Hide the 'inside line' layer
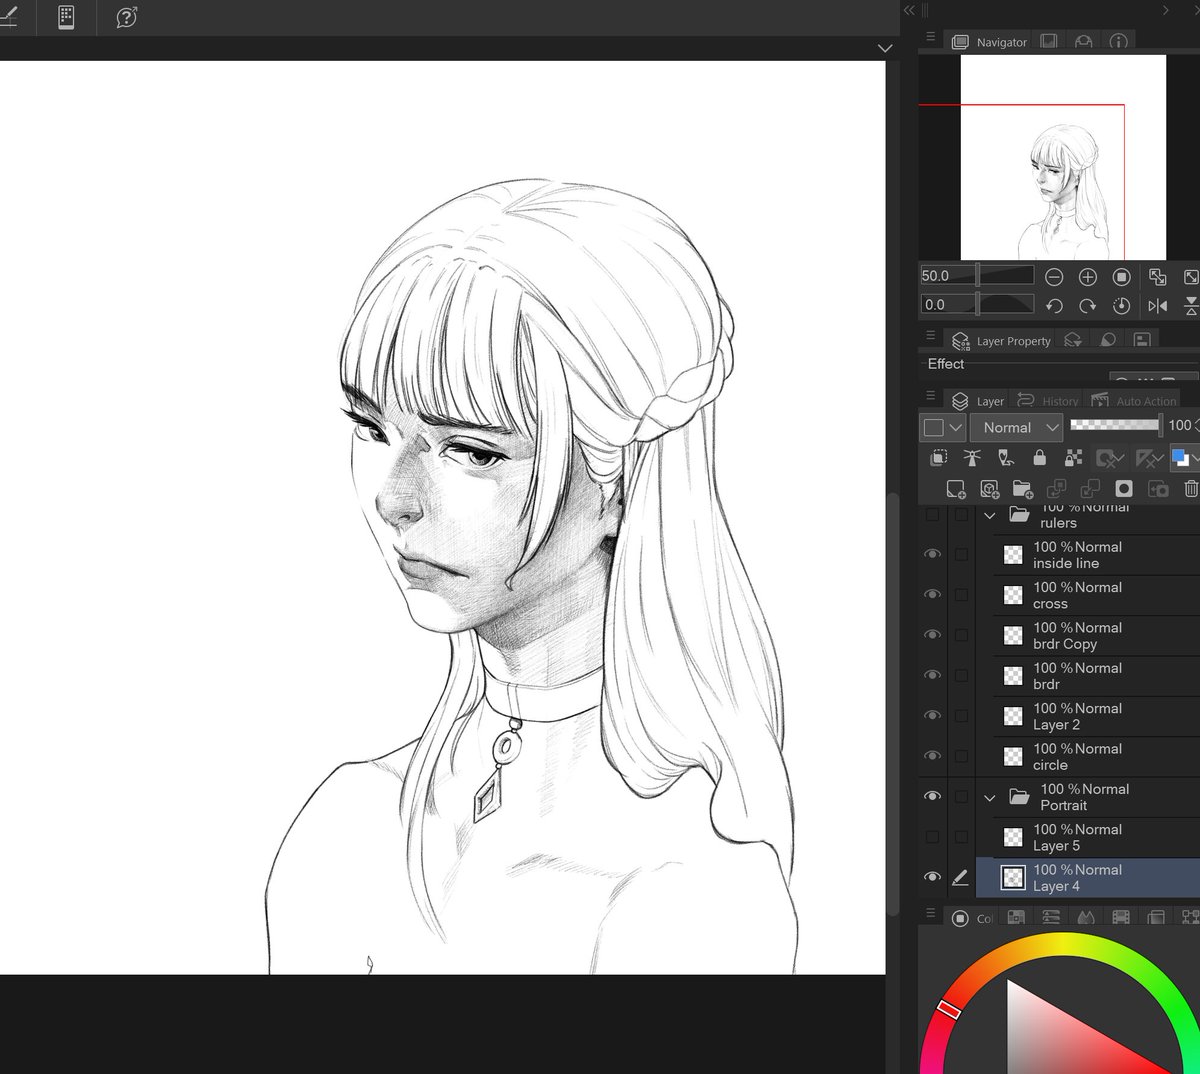This screenshot has width=1200, height=1074. pos(933,554)
